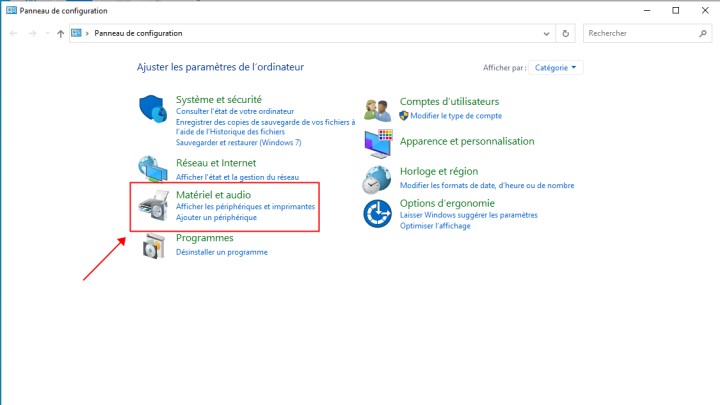Click Afficher l'état et la gestion du réseau
This screenshot has height=405, width=720.
coord(237,177)
